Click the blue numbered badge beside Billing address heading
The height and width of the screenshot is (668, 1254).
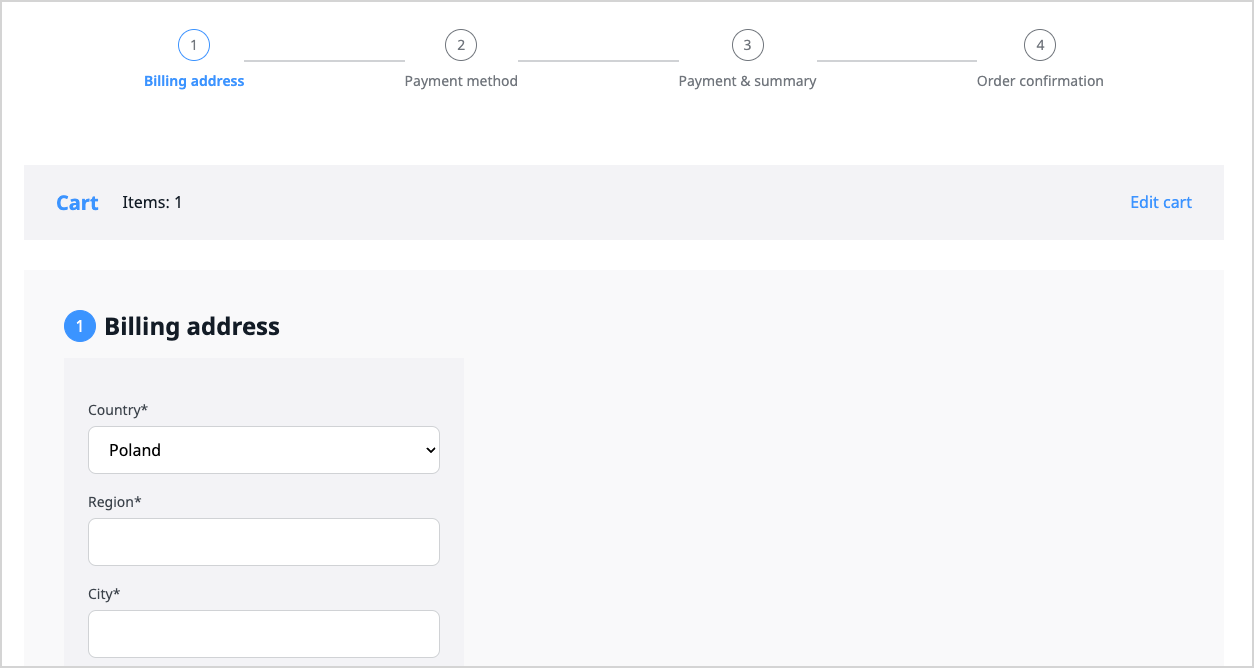tap(80, 326)
